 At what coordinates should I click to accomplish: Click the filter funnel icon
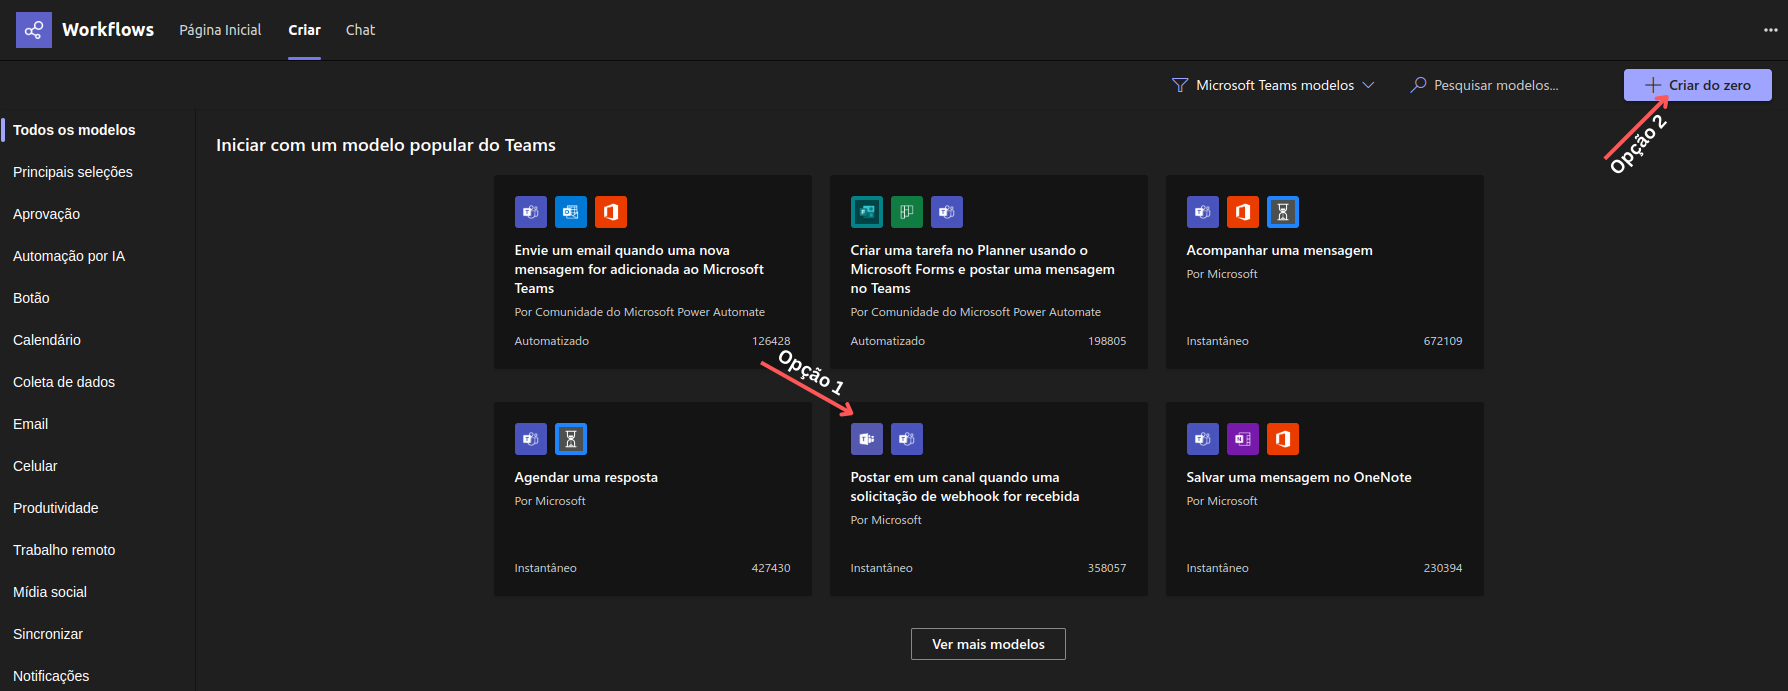(x=1180, y=86)
